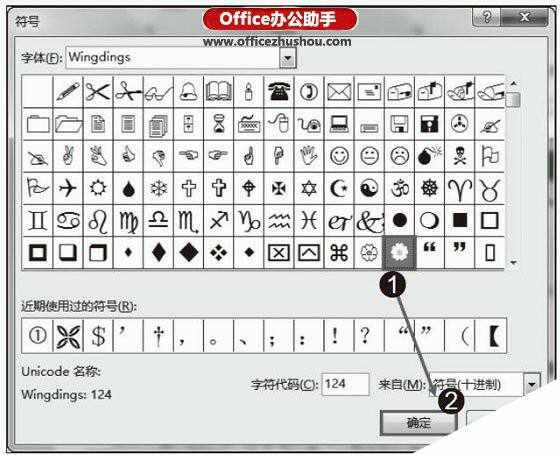Viewport: 560px width, 455px height.
Task: Insert recent symbol circled number one
Action: click(38, 335)
